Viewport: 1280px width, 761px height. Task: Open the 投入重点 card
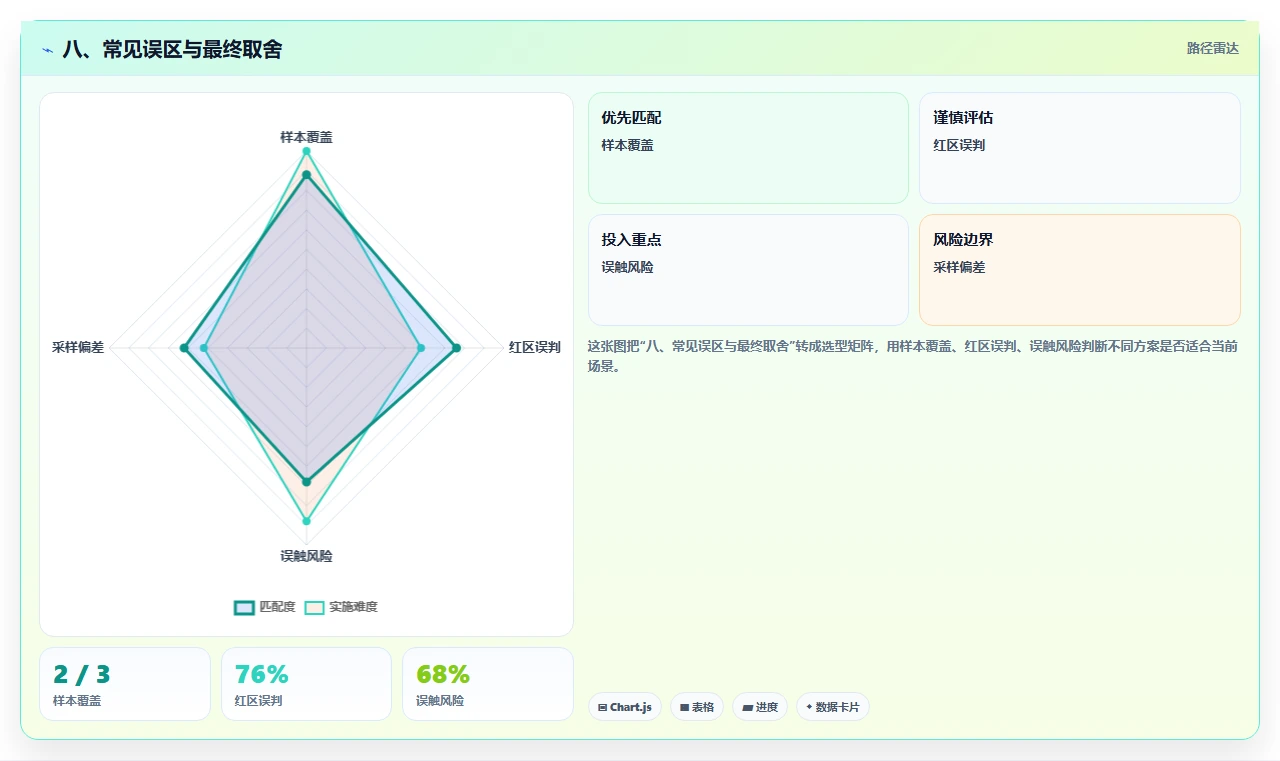coord(748,270)
